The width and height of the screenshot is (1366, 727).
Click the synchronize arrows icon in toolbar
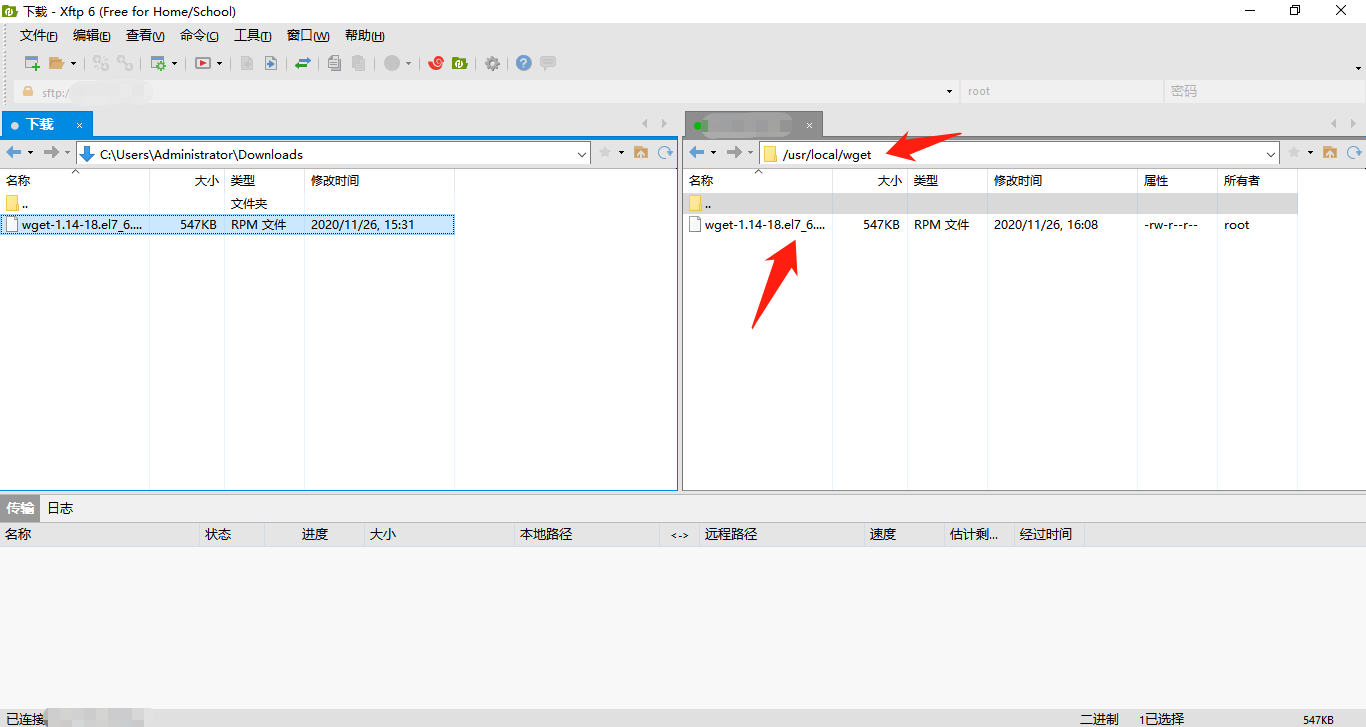tap(303, 63)
